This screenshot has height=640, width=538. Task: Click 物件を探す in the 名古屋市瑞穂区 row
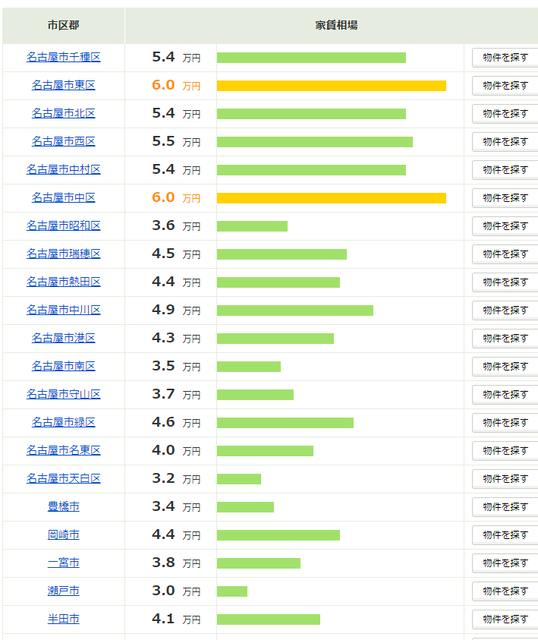[505, 254]
